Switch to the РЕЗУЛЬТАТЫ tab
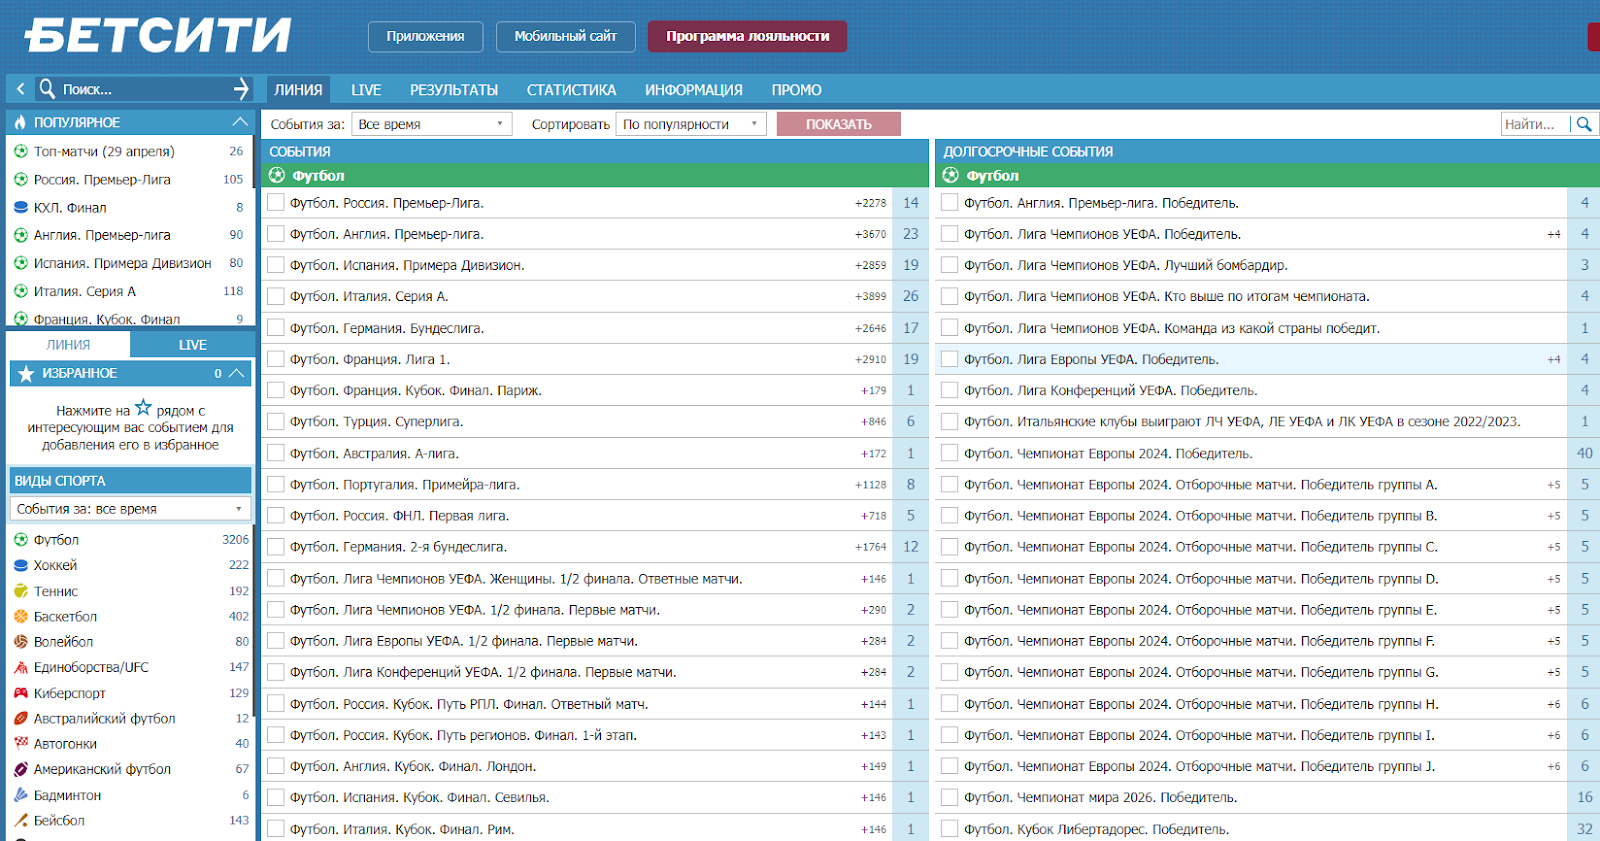This screenshot has width=1600, height=841. pos(454,89)
